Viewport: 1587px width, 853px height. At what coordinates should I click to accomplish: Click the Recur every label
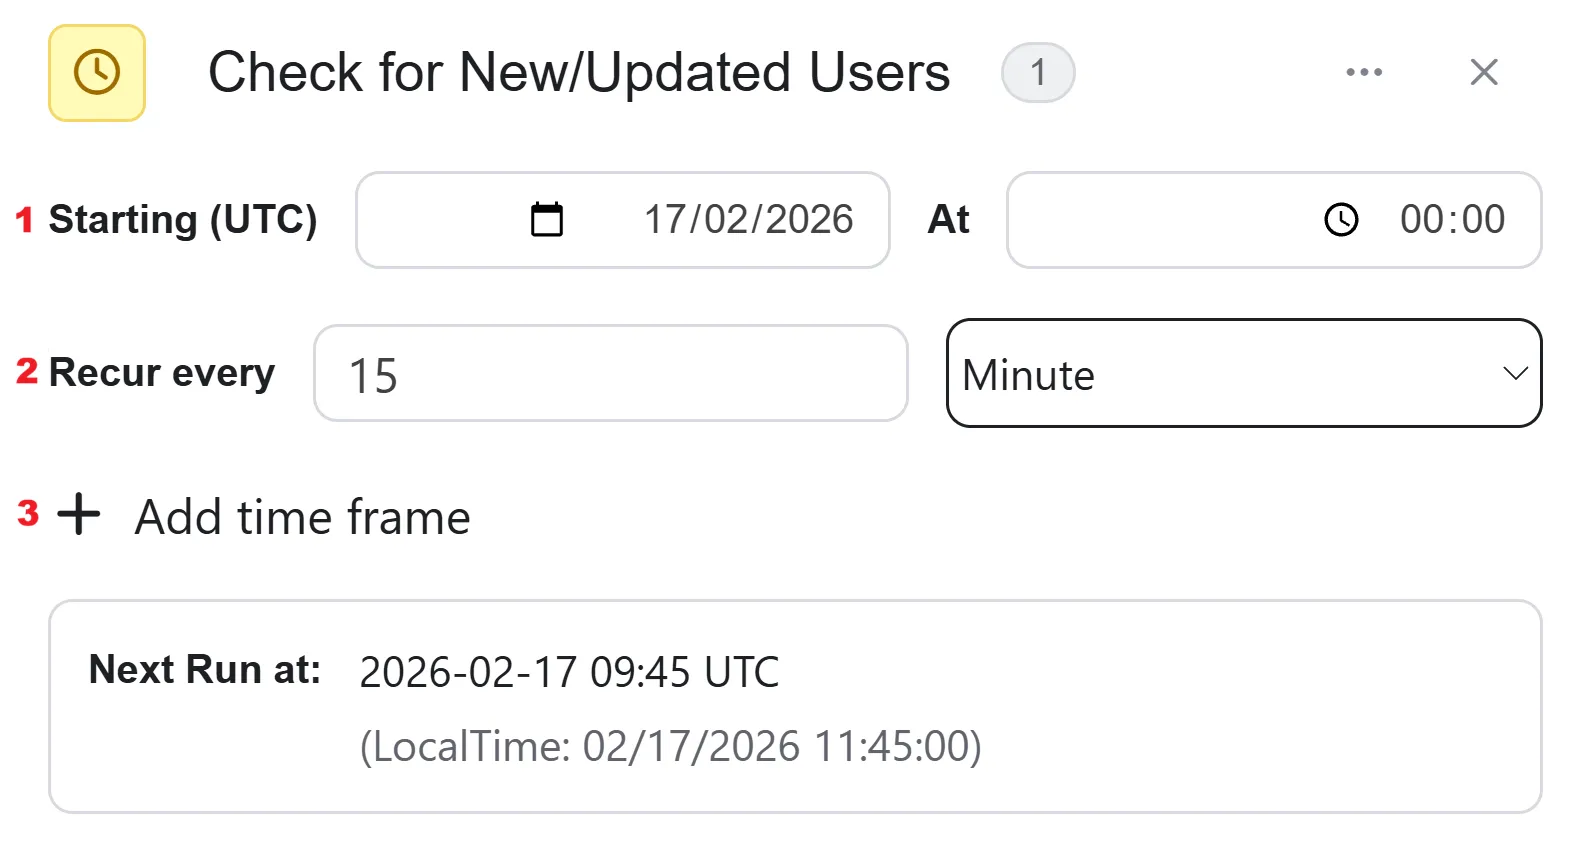(x=162, y=373)
